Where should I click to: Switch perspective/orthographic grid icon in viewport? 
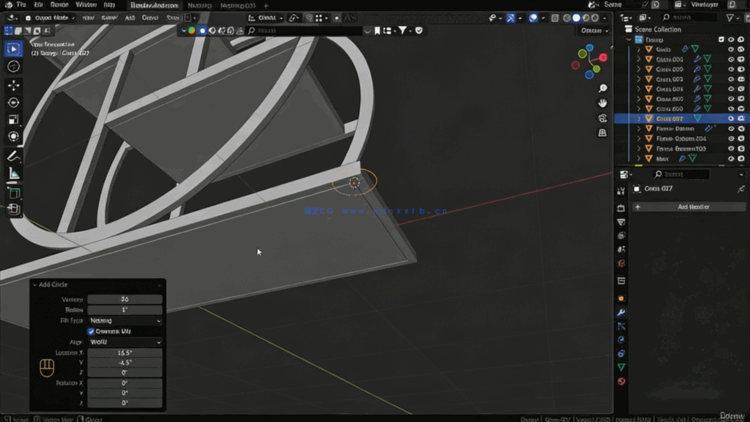pos(603,133)
